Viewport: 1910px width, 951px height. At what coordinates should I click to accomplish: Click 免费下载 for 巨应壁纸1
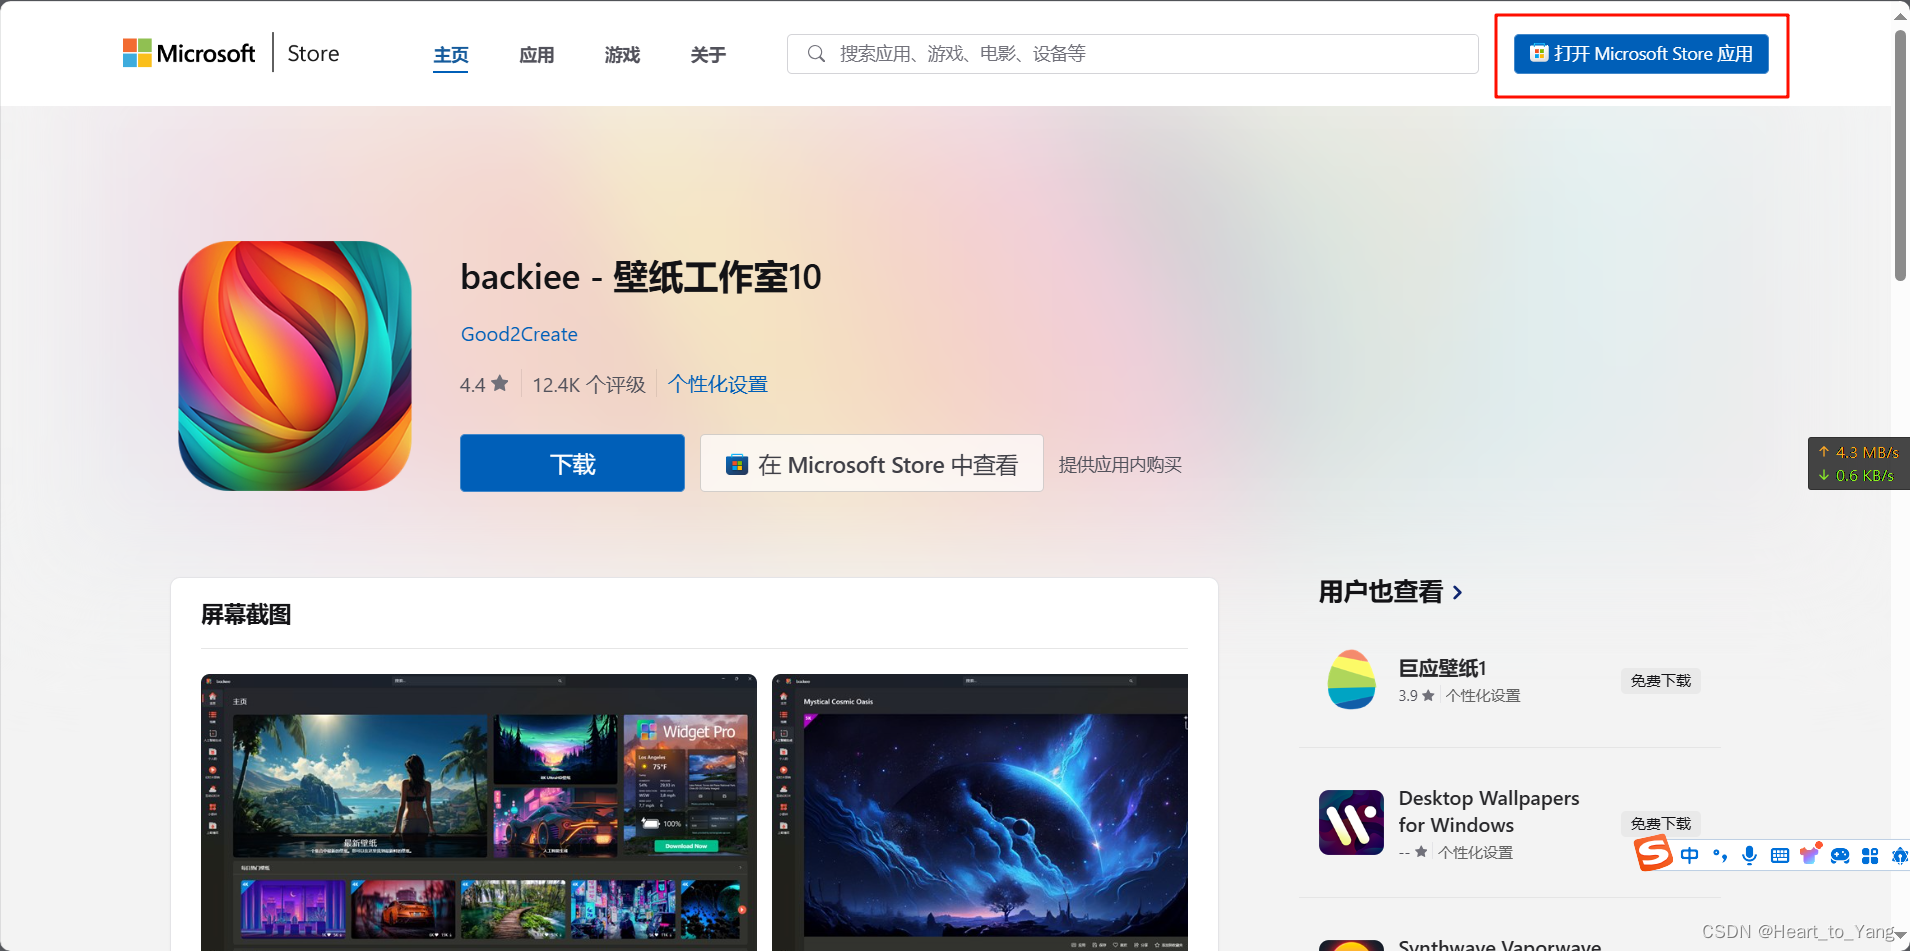click(1660, 681)
